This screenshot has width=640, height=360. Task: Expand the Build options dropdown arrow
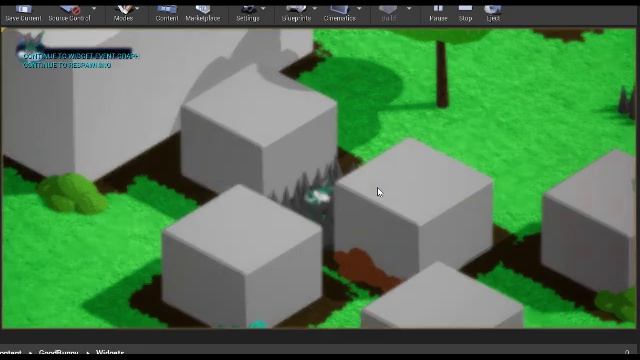point(409,9)
